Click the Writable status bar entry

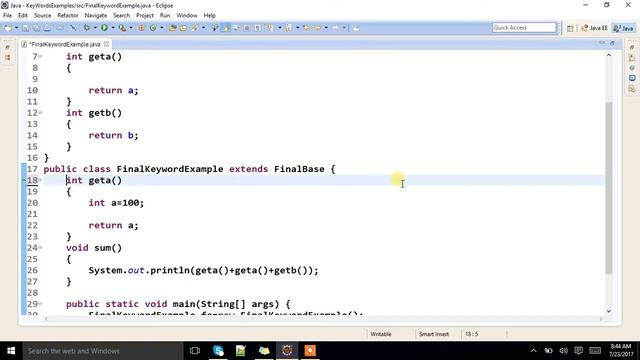[381, 334]
